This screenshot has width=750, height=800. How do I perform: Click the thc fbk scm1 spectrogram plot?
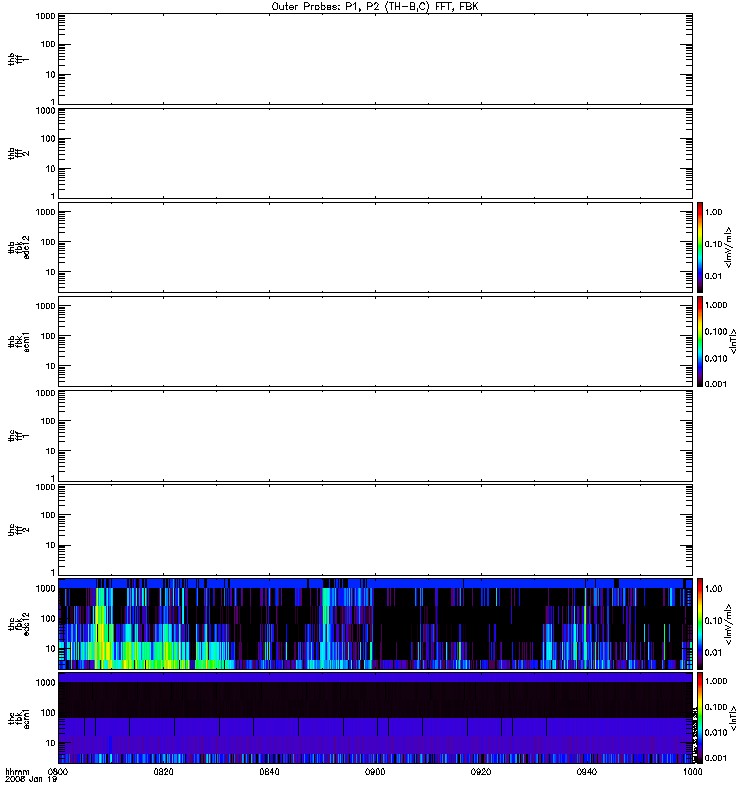(375, 718)
